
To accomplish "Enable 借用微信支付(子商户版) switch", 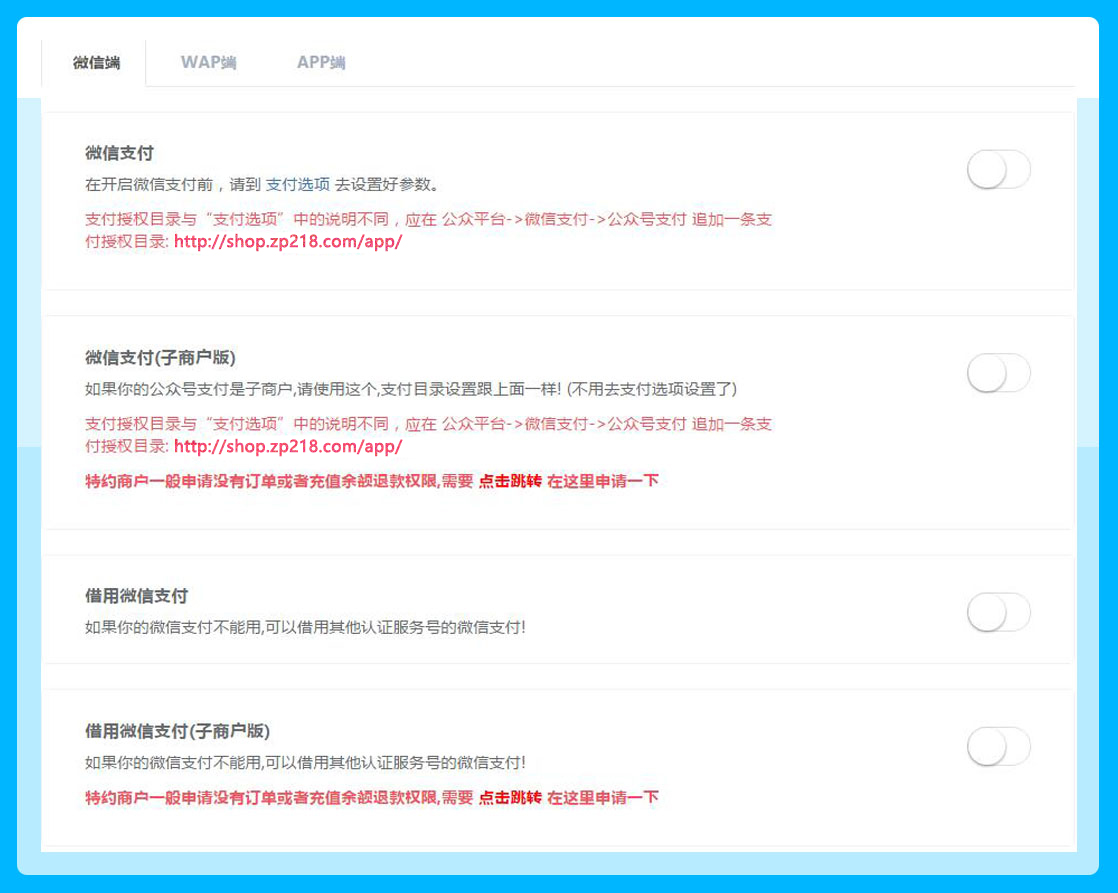I will [998, 746].
